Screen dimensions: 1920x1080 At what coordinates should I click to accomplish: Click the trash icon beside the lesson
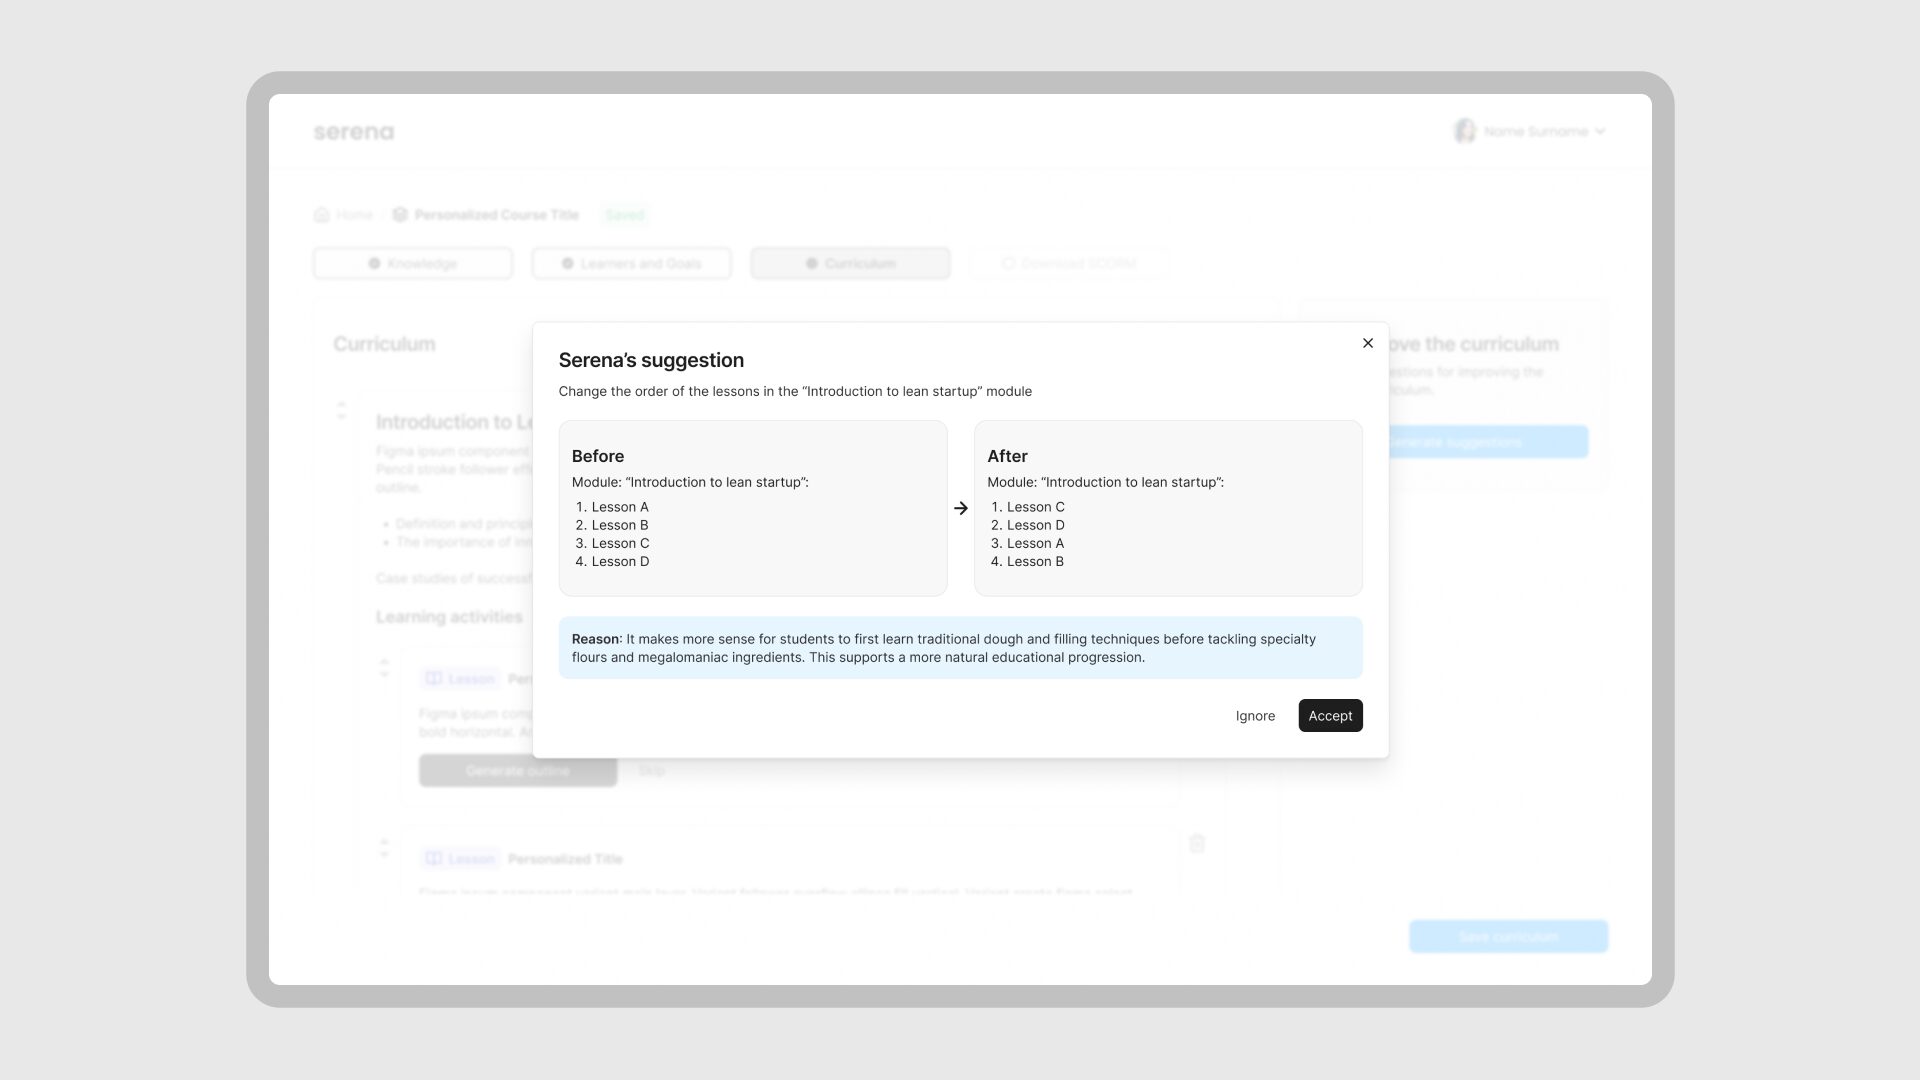(x=1197, y=844)
